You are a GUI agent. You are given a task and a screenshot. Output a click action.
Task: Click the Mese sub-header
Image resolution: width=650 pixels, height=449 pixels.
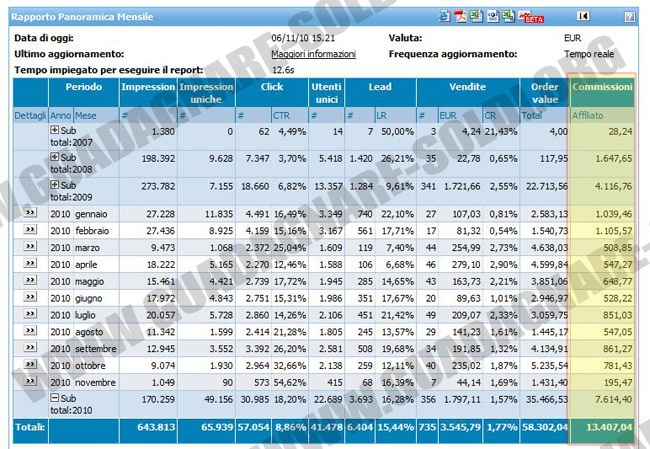pyautogui.click(x=85, y=116)
